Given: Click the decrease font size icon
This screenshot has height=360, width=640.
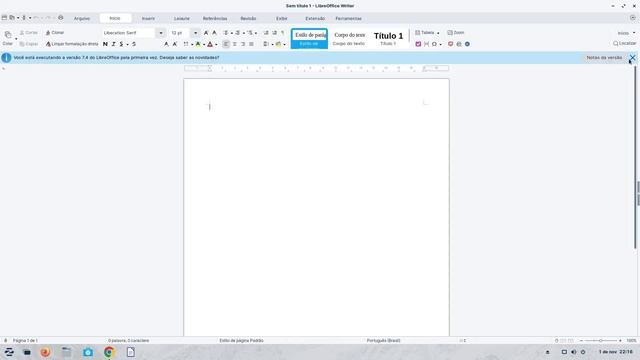Looking at the screenshot, I should tap(214, 33).
